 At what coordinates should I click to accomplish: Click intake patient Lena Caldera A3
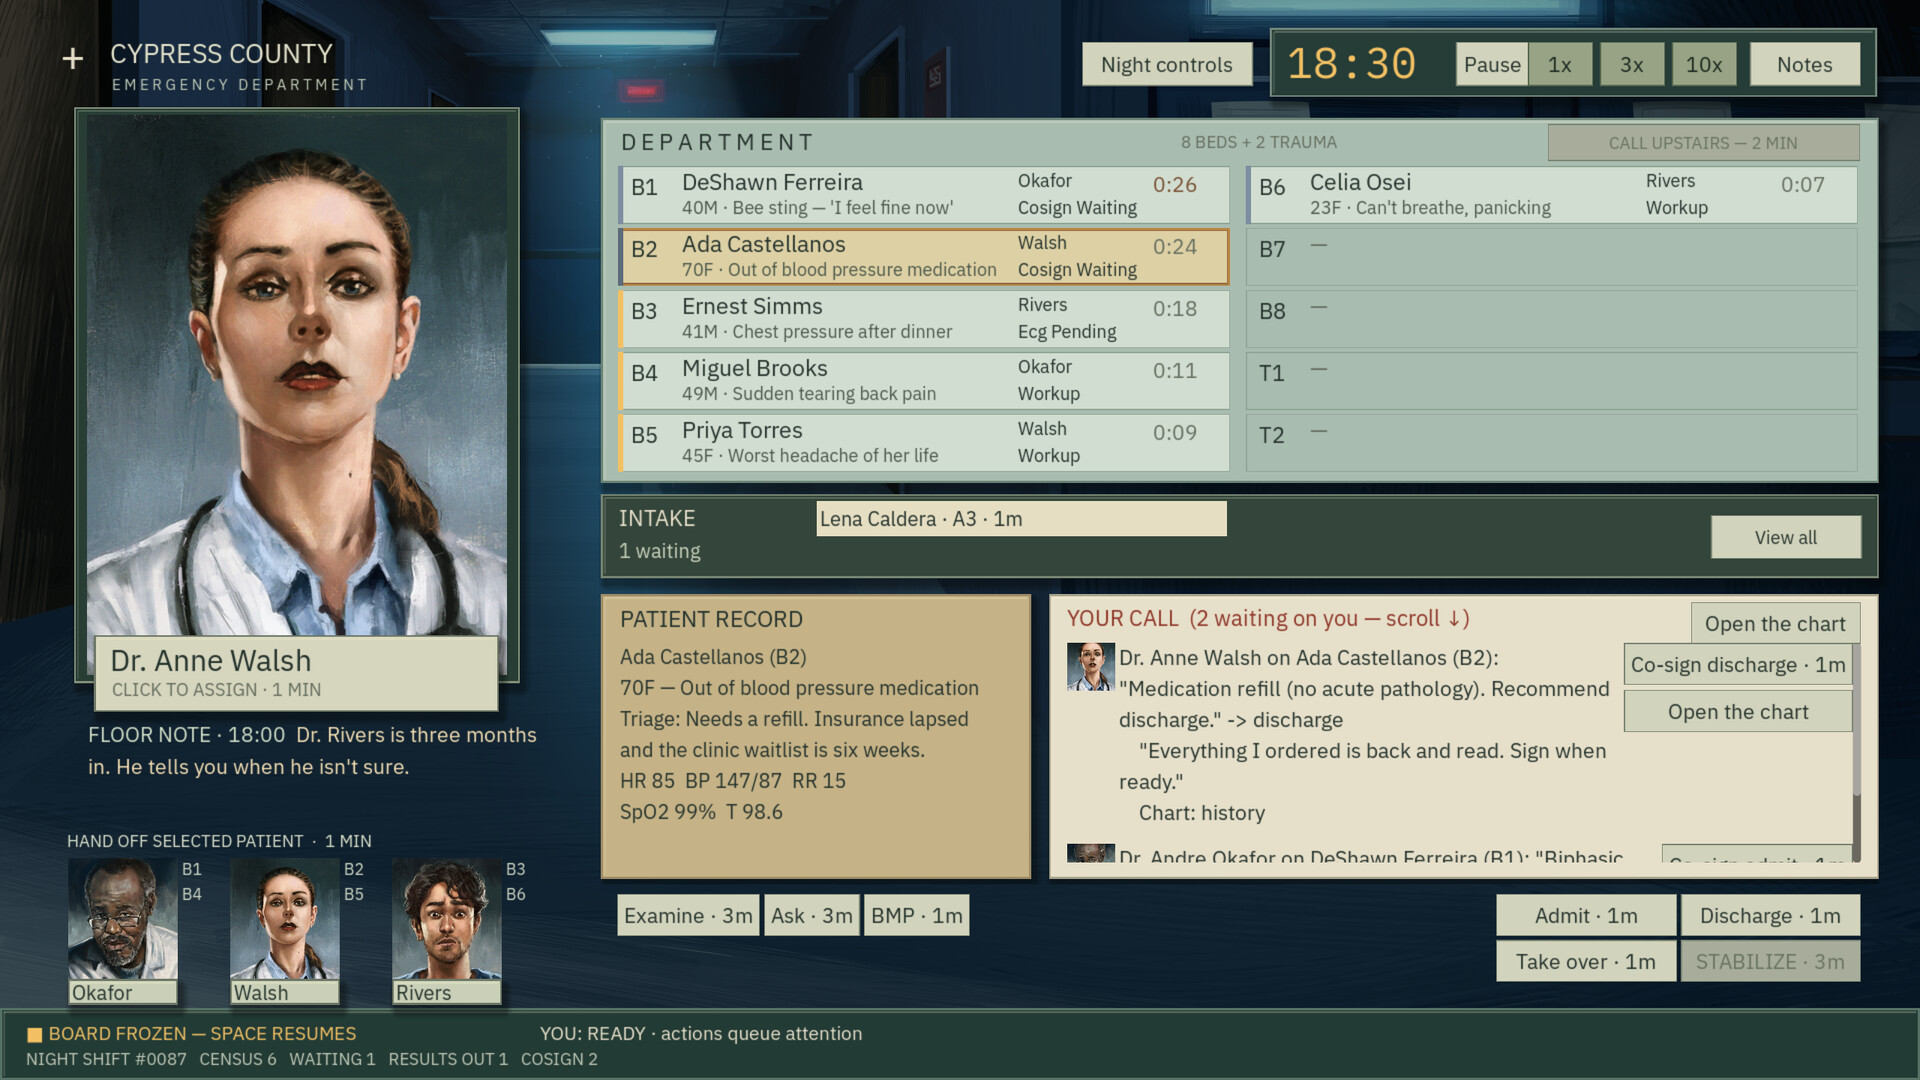(1021, 519)
